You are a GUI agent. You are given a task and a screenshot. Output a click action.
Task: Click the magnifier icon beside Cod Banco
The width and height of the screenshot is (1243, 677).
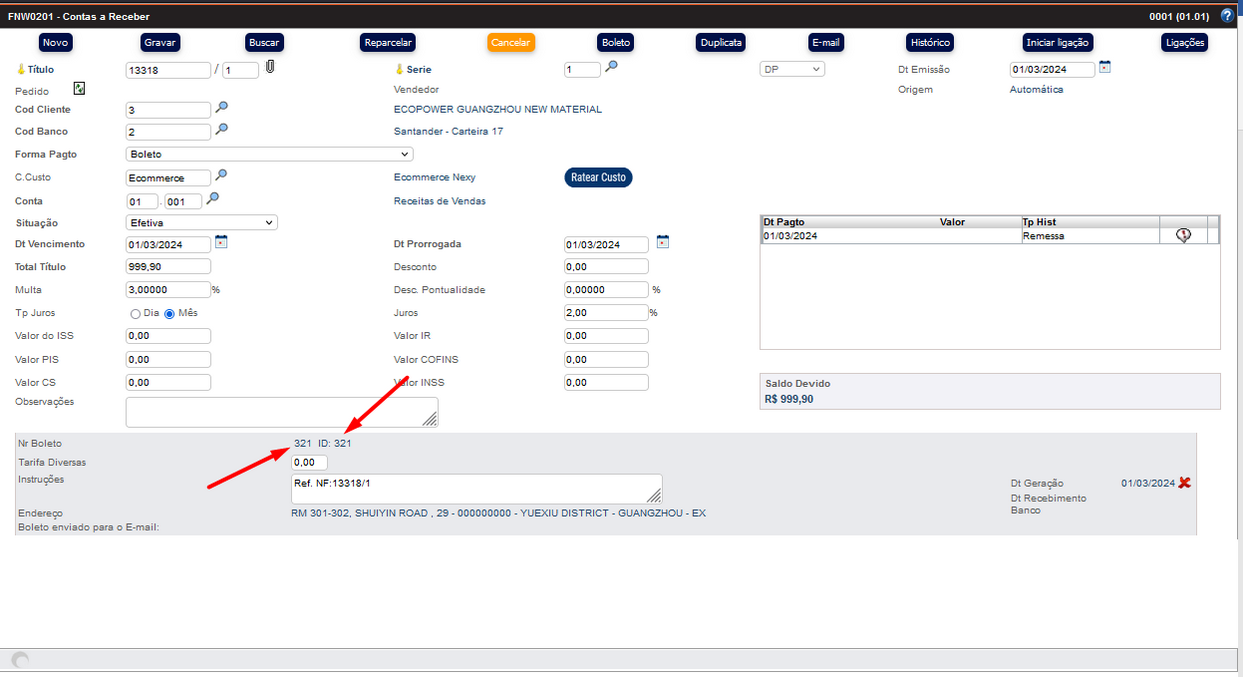(222, 130)
